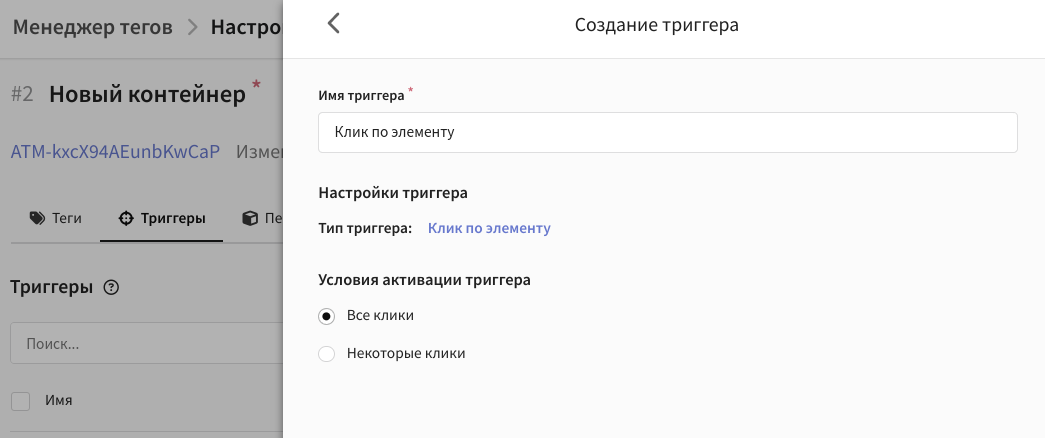Viewport: 1045px width, 438px height.
Task: Click the tag icon beside Теги
Action: [x=37, y=218]
